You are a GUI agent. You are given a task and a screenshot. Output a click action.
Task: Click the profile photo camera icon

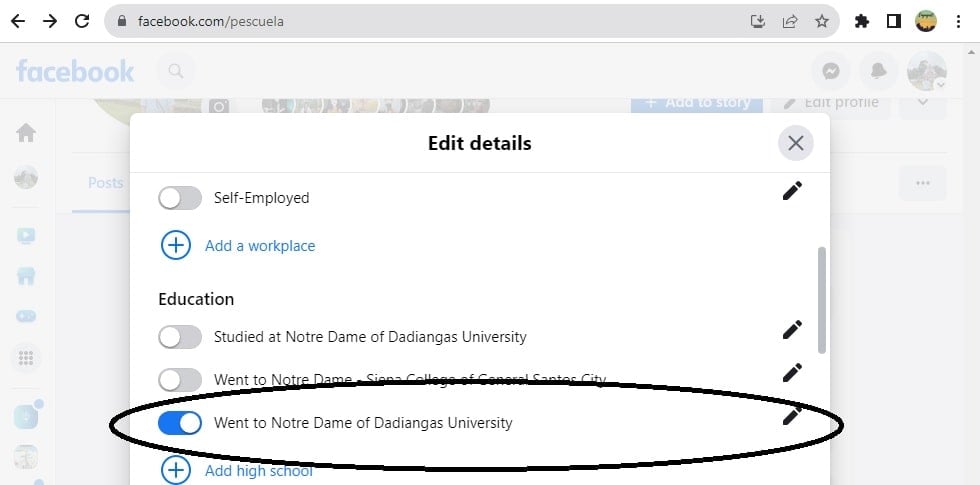pos(219,106)
